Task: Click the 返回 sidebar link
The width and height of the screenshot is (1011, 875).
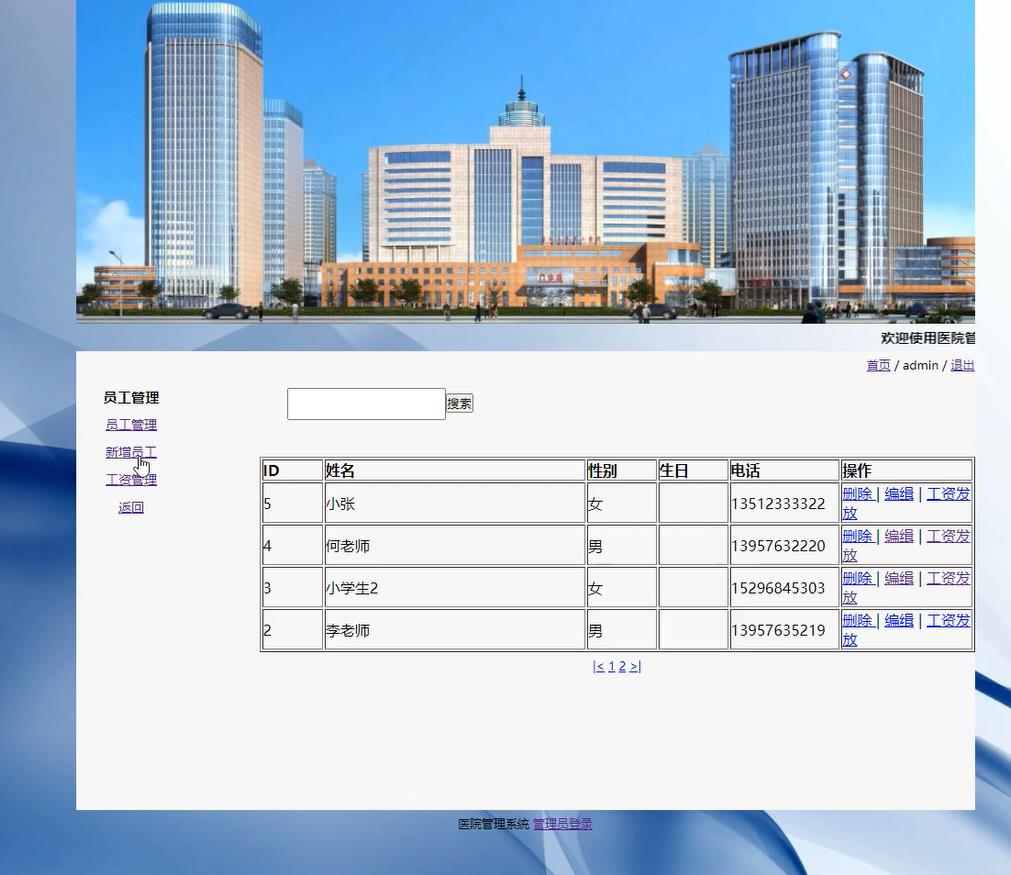Action: tap(131, 507)
